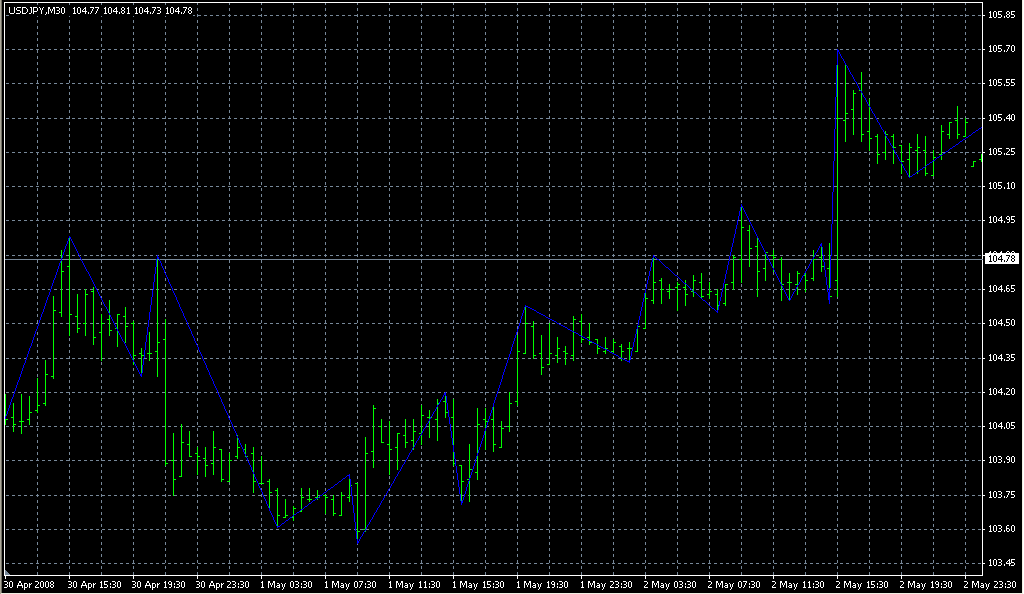Click the 1 May 23:30 time label

(x=609, y=584)
